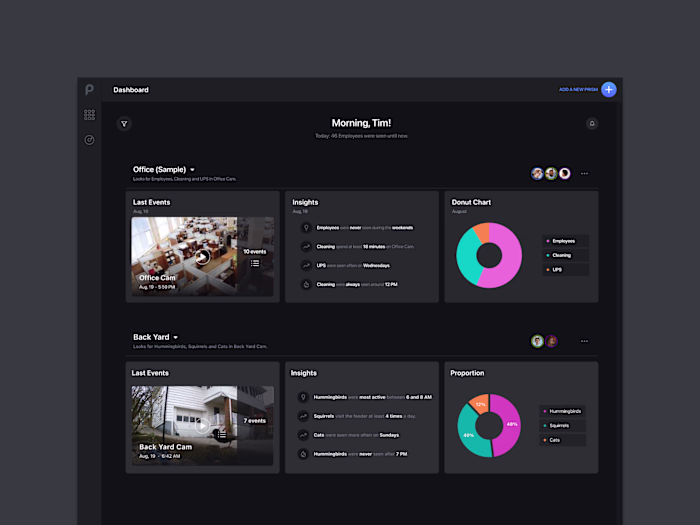Open the grid apps view in sidebar

click(x=89, y=115)
